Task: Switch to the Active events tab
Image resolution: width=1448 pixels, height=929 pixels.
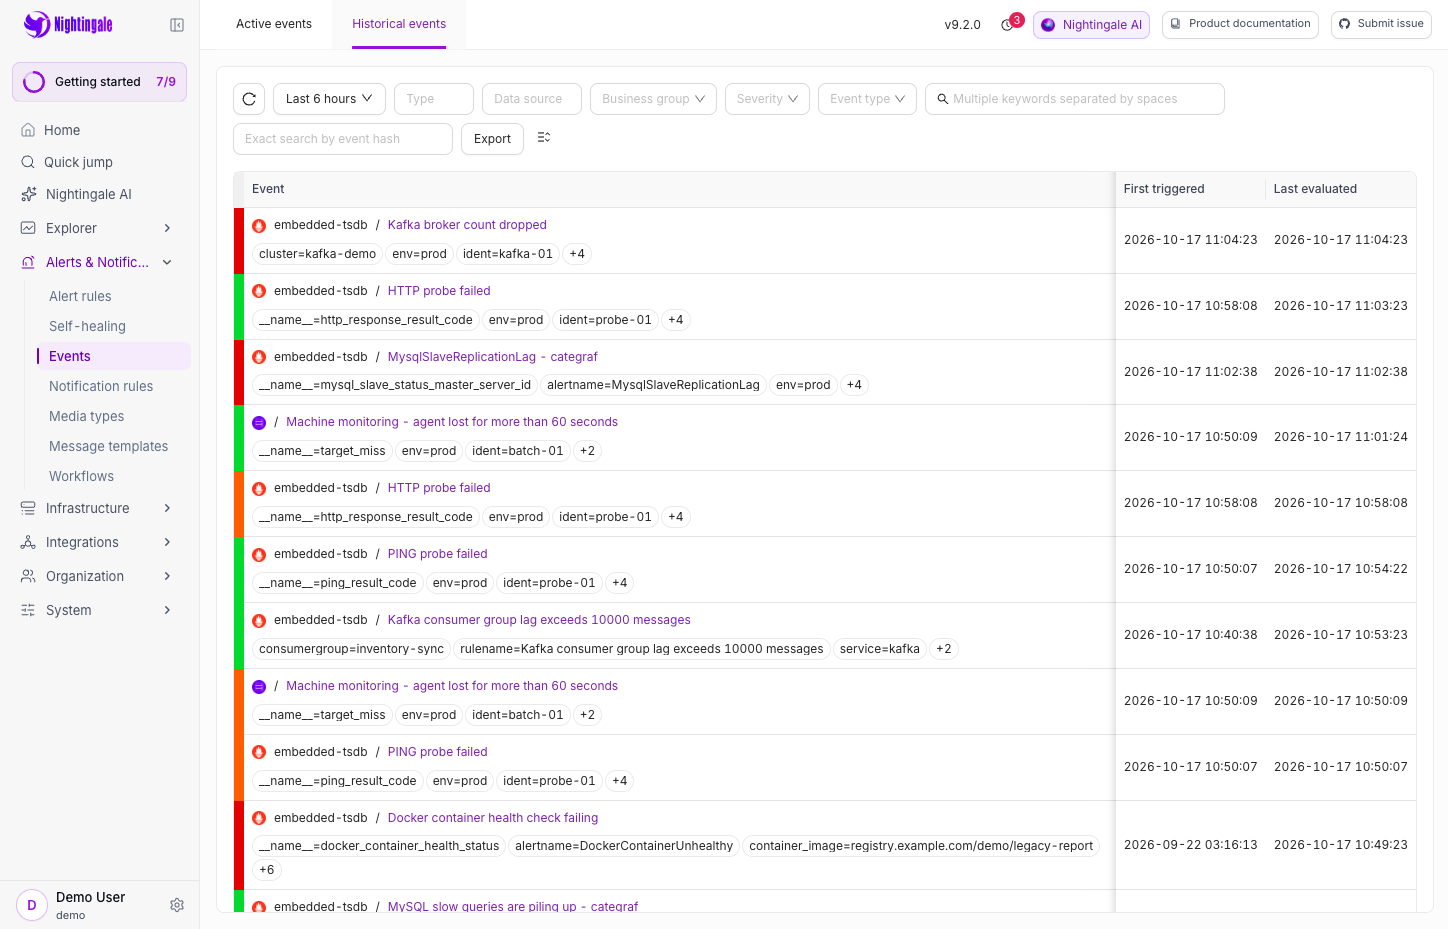Action: [x=274, y=24]
